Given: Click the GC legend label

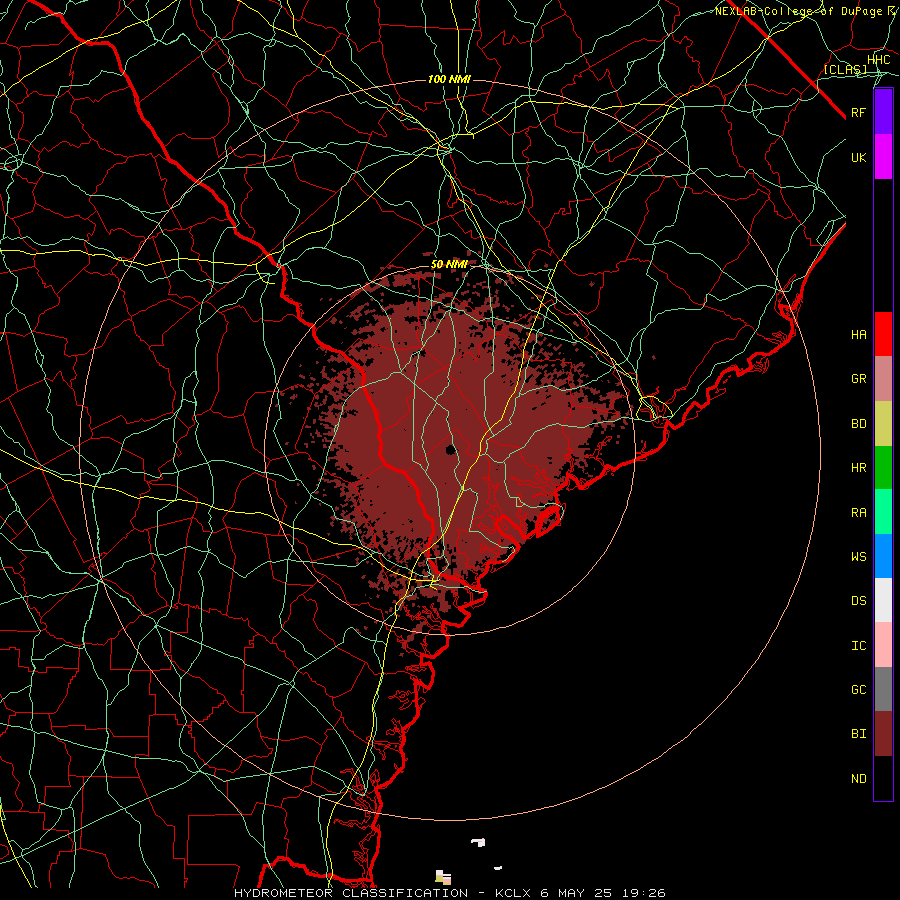Looking at the screenshot, I should coord(859,690).
